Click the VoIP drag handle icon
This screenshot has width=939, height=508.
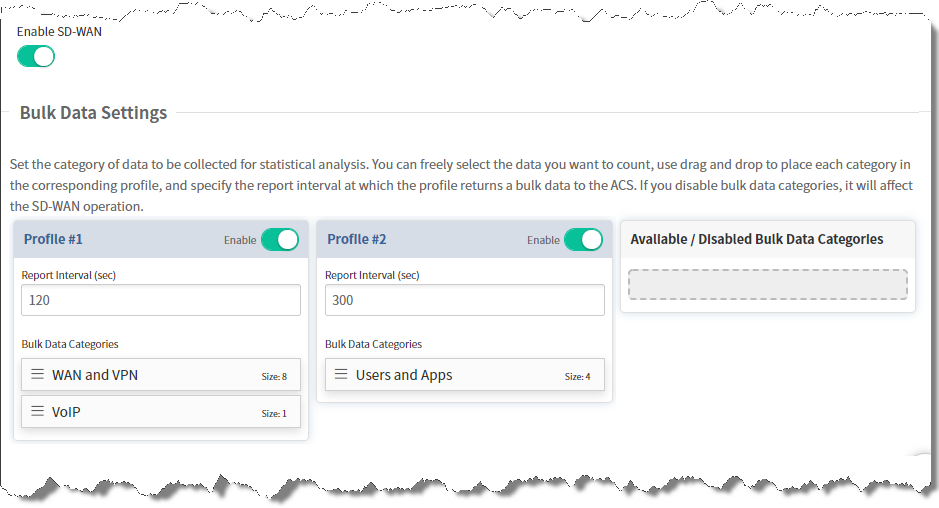(37, 411)
